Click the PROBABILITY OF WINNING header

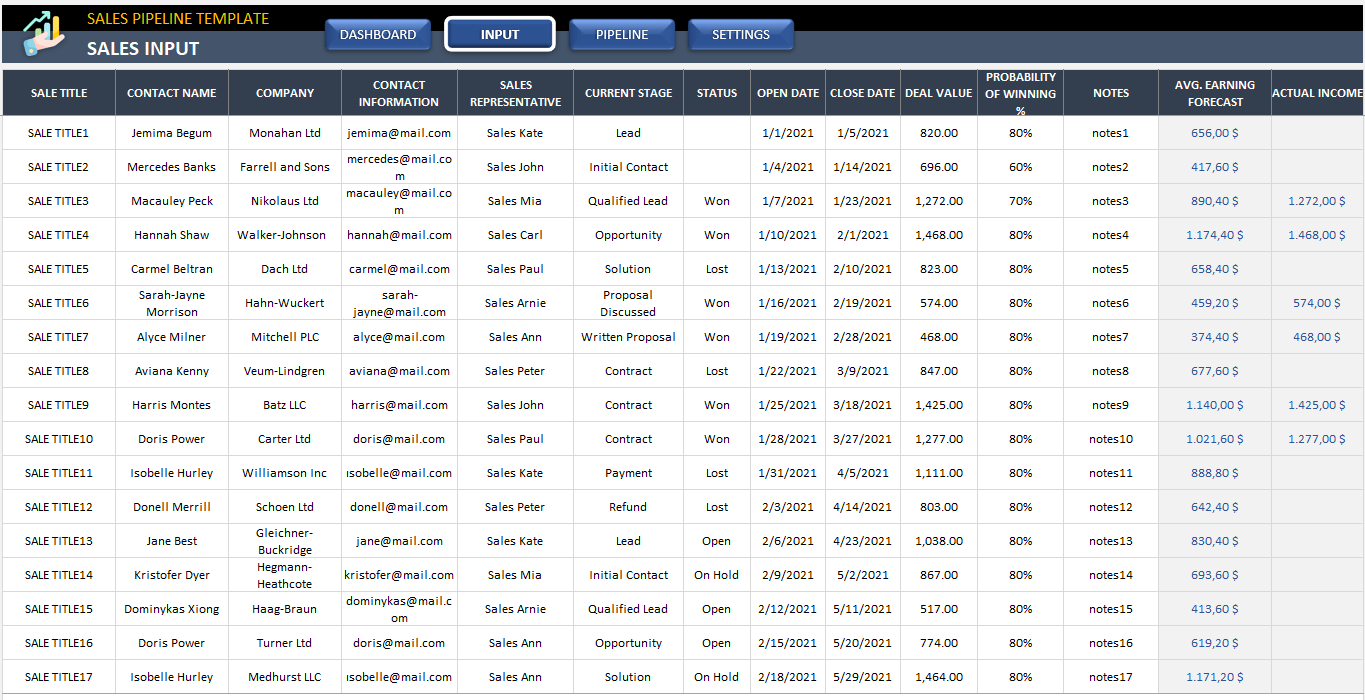pos(1019,92)
